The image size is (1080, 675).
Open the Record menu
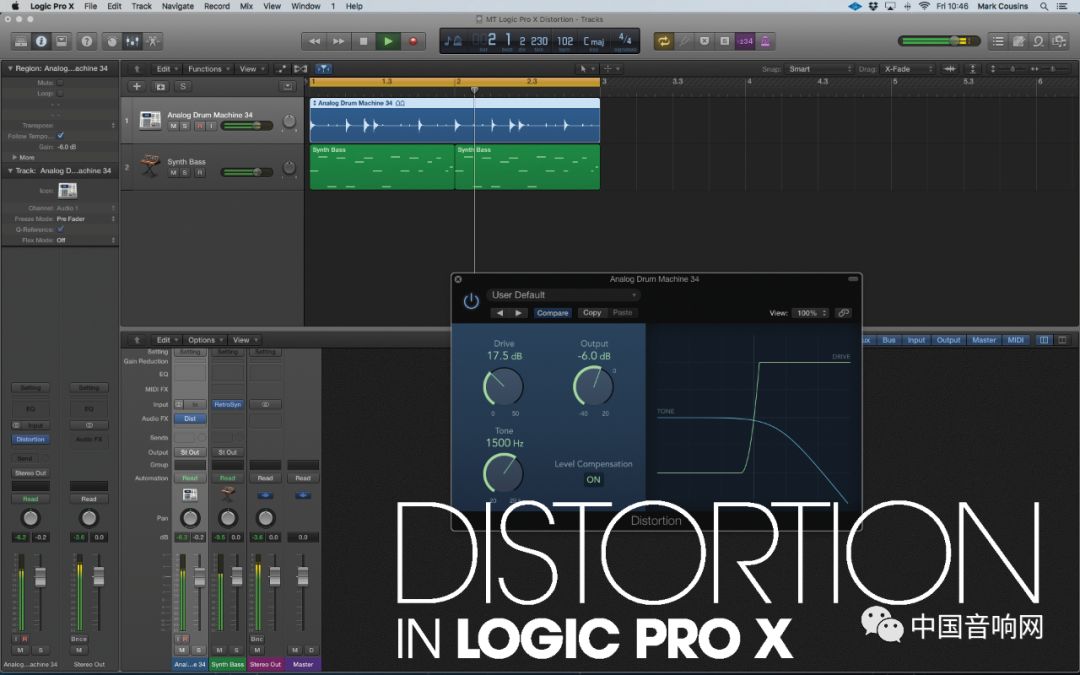click(x=217, y=6)
